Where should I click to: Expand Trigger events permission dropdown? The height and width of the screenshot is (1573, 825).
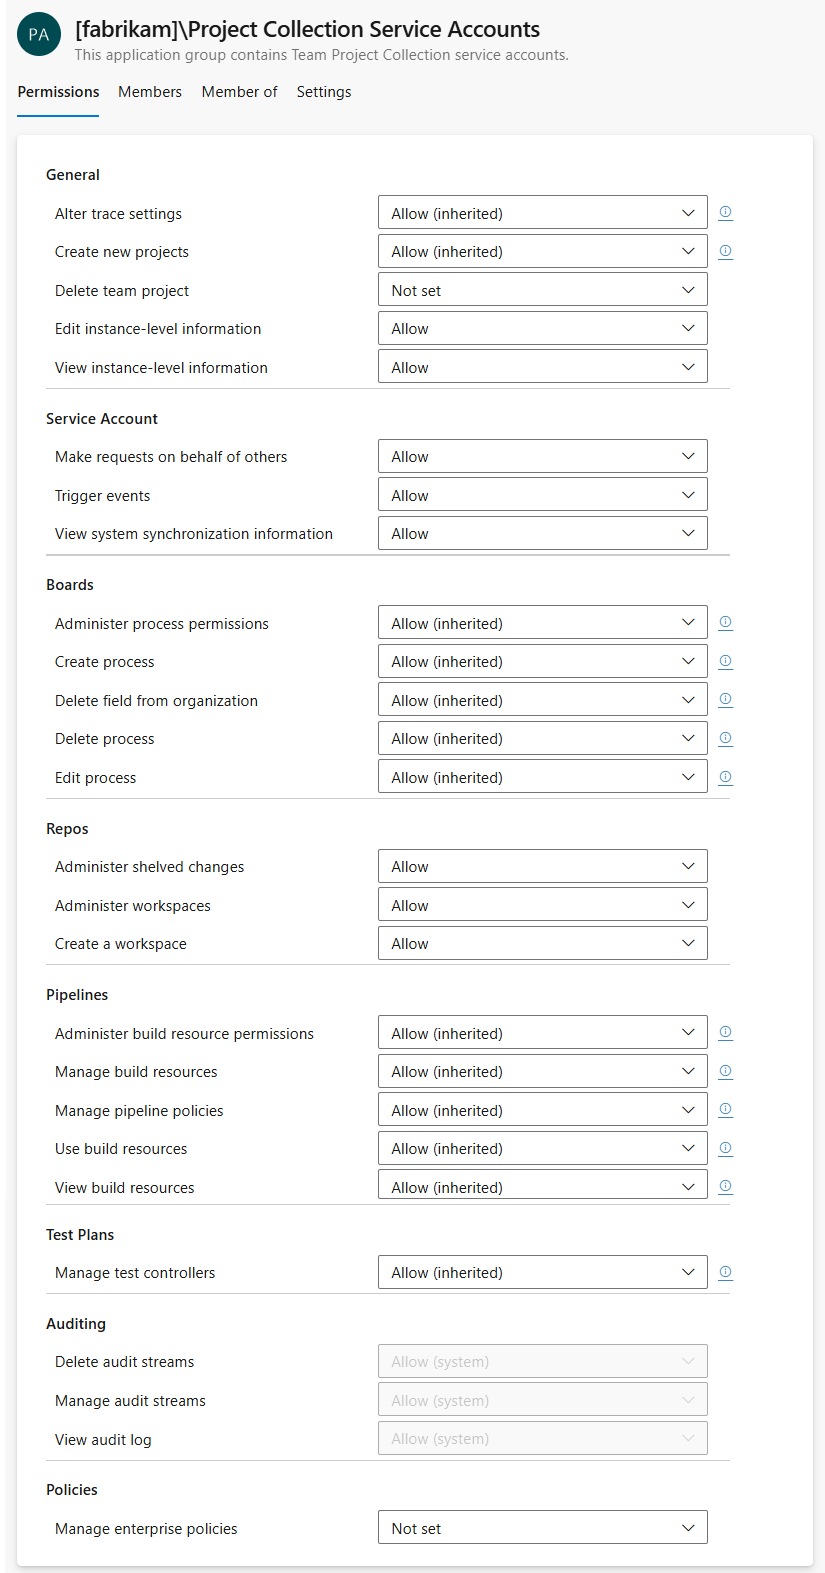542,495
